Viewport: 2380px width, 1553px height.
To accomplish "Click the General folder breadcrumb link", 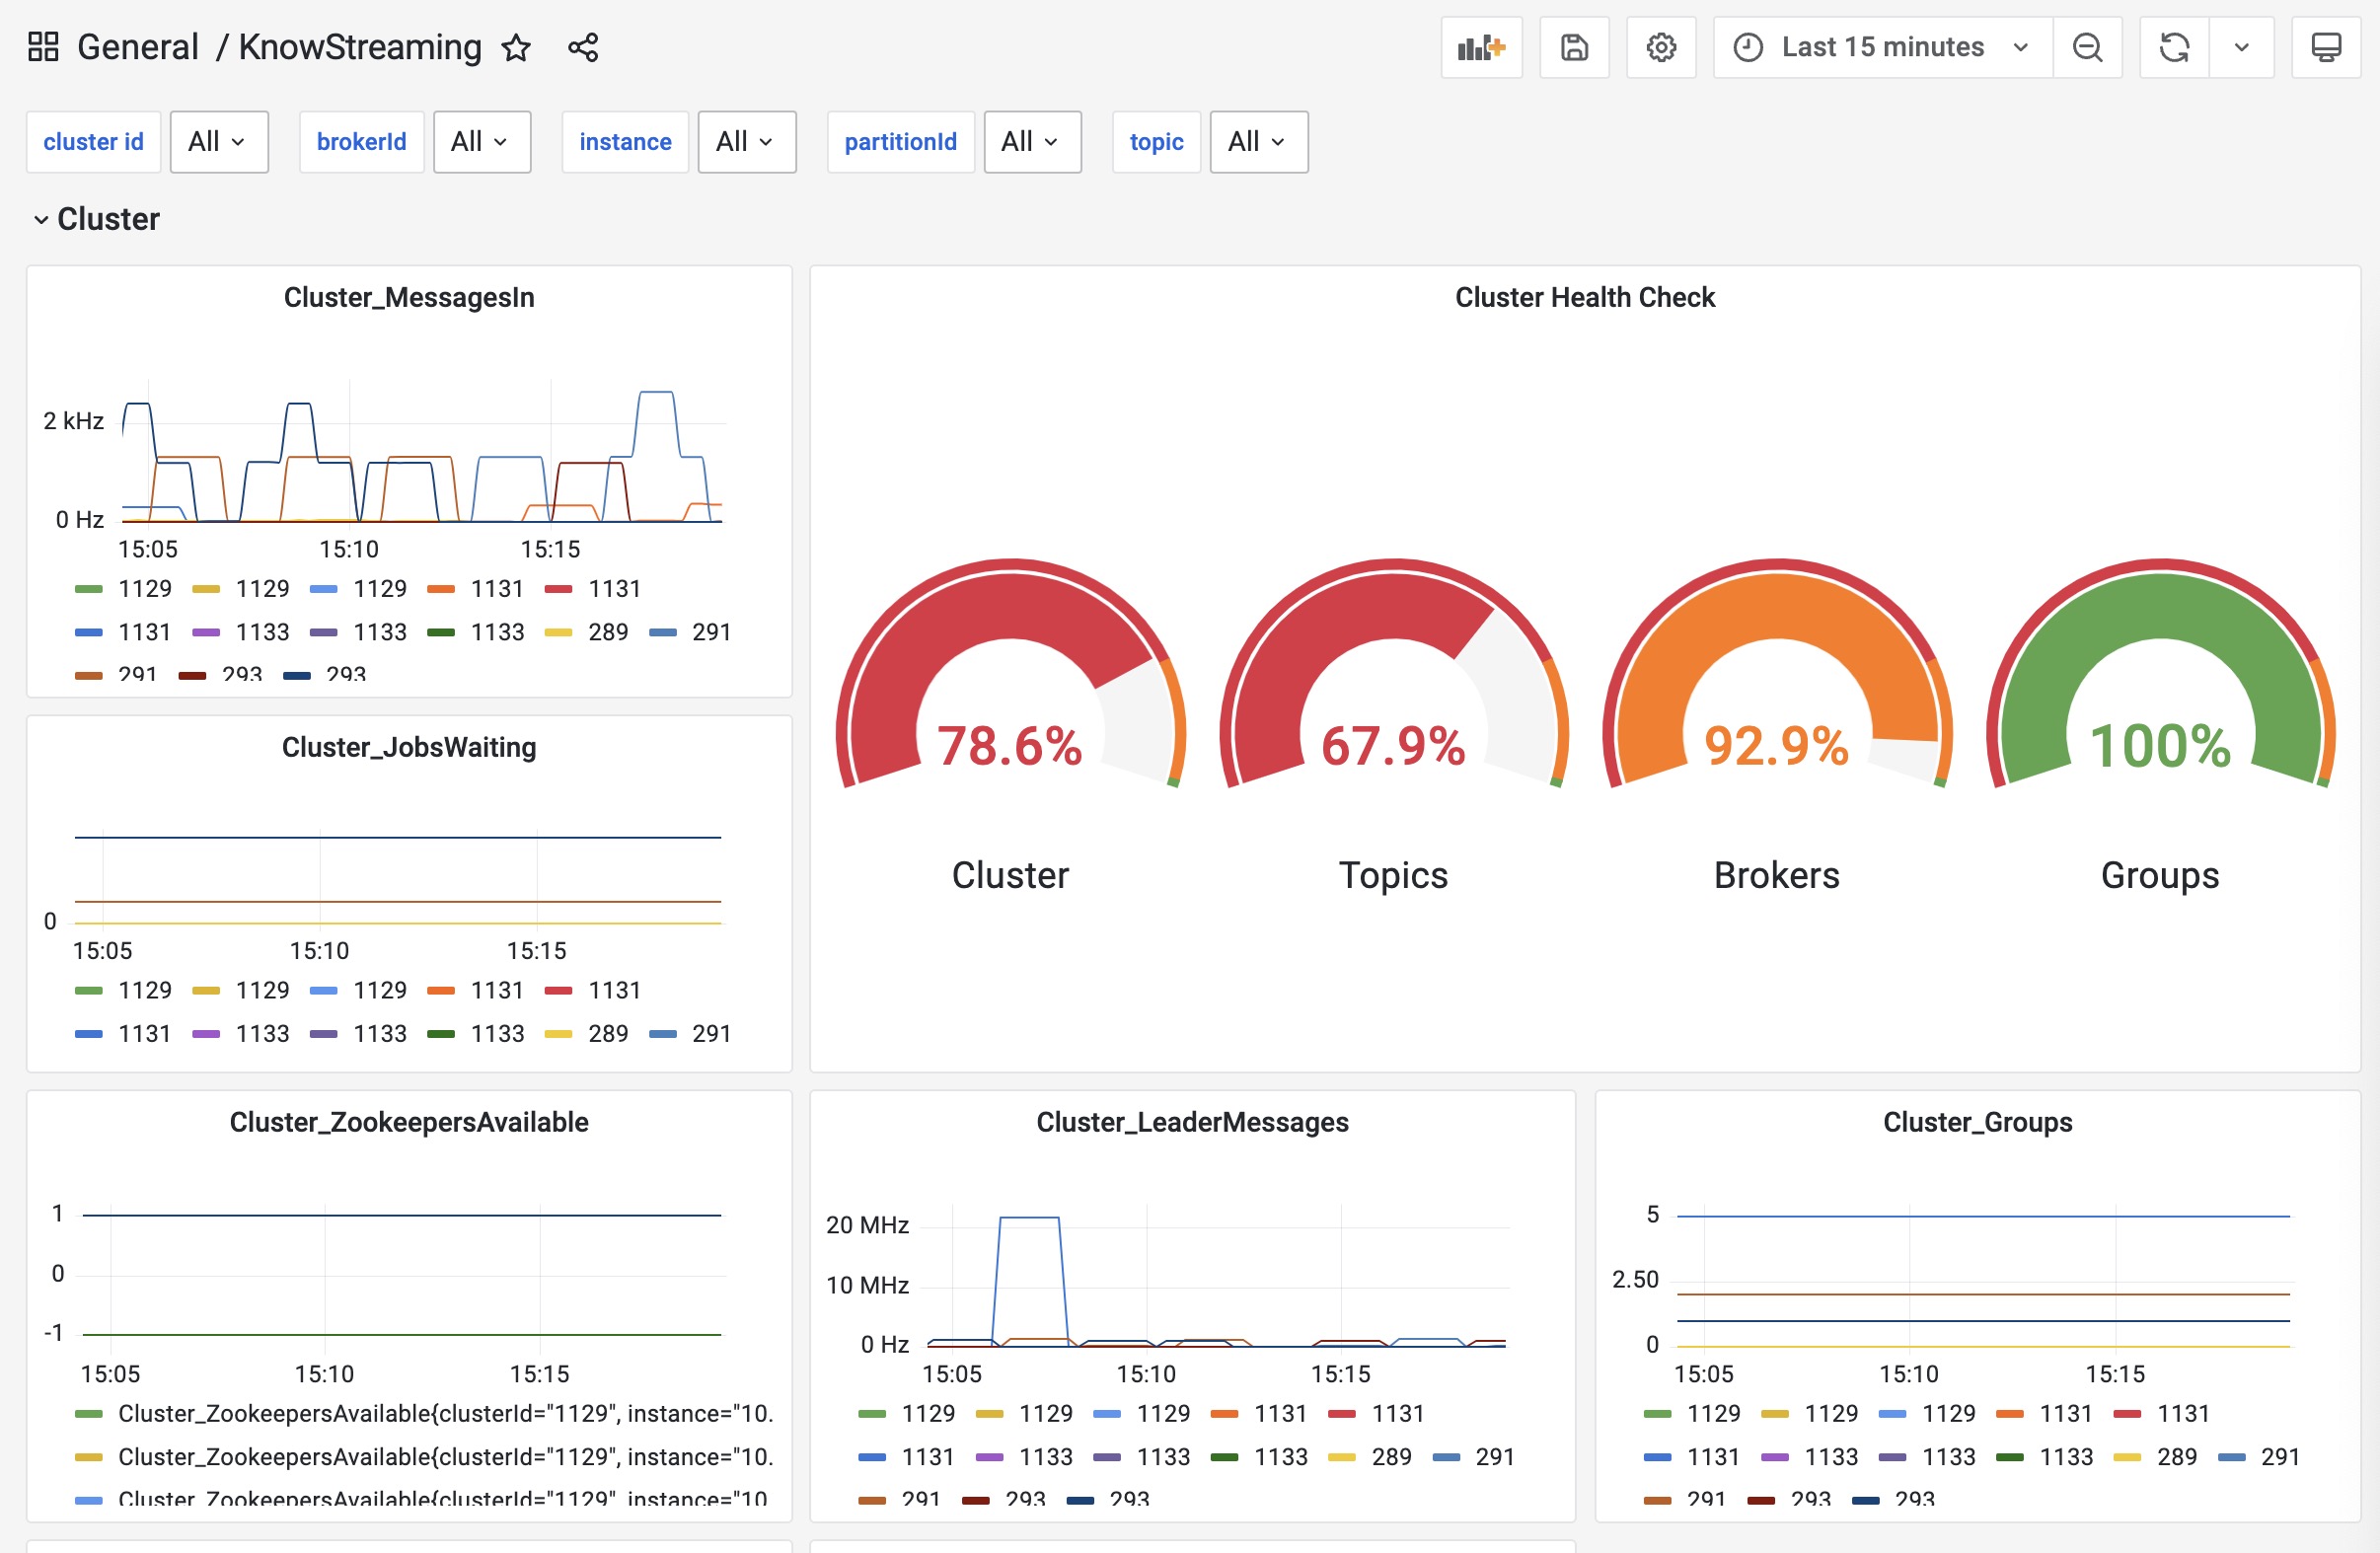I will [138, 47].
